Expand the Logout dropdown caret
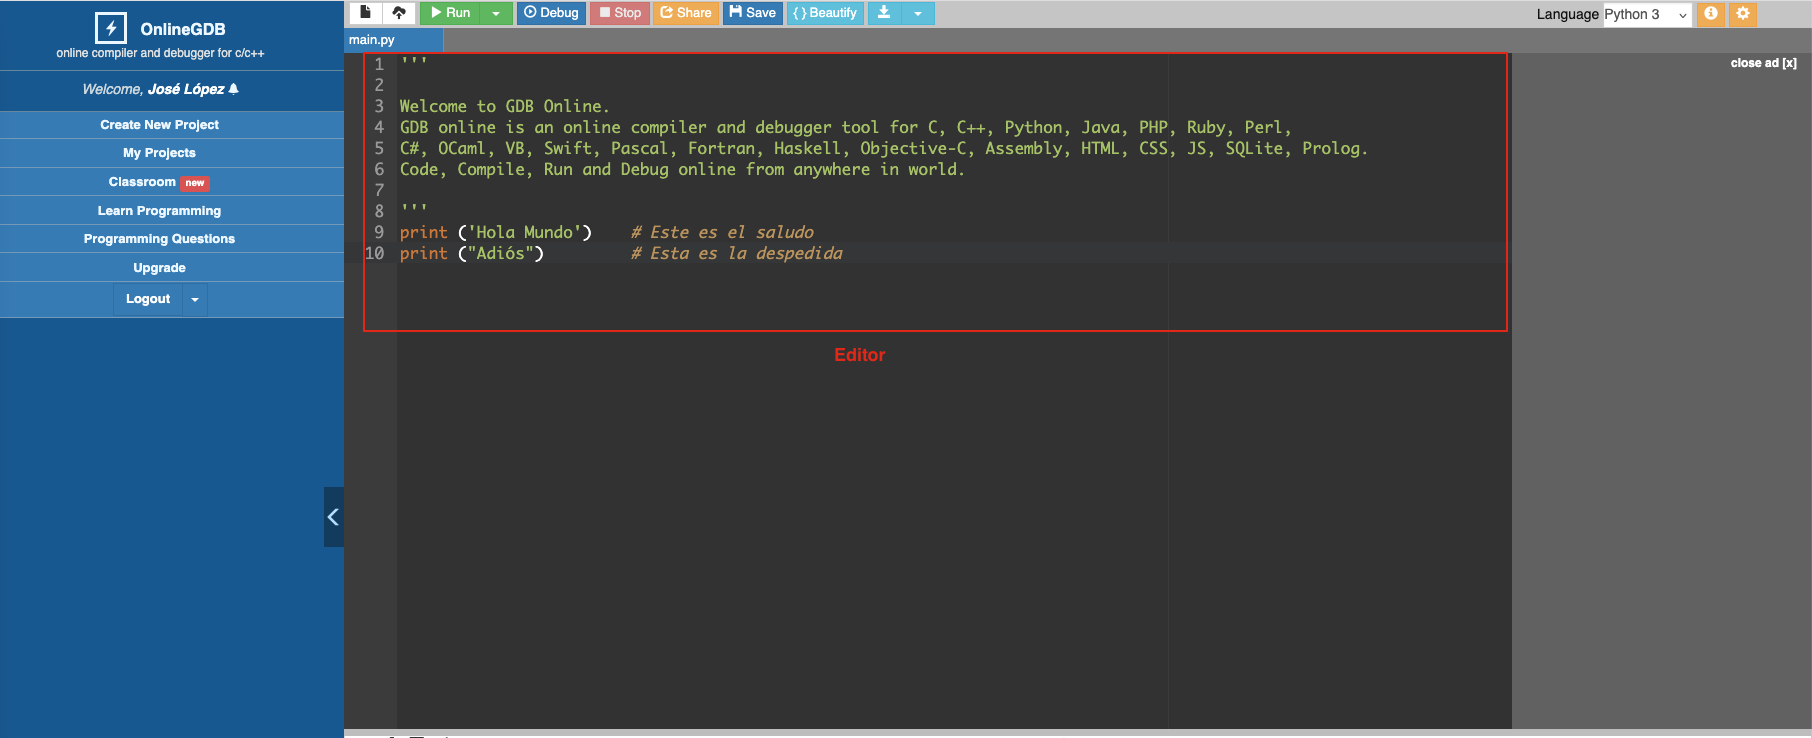The image size is (1812, 738). click(x=195, y=299)
